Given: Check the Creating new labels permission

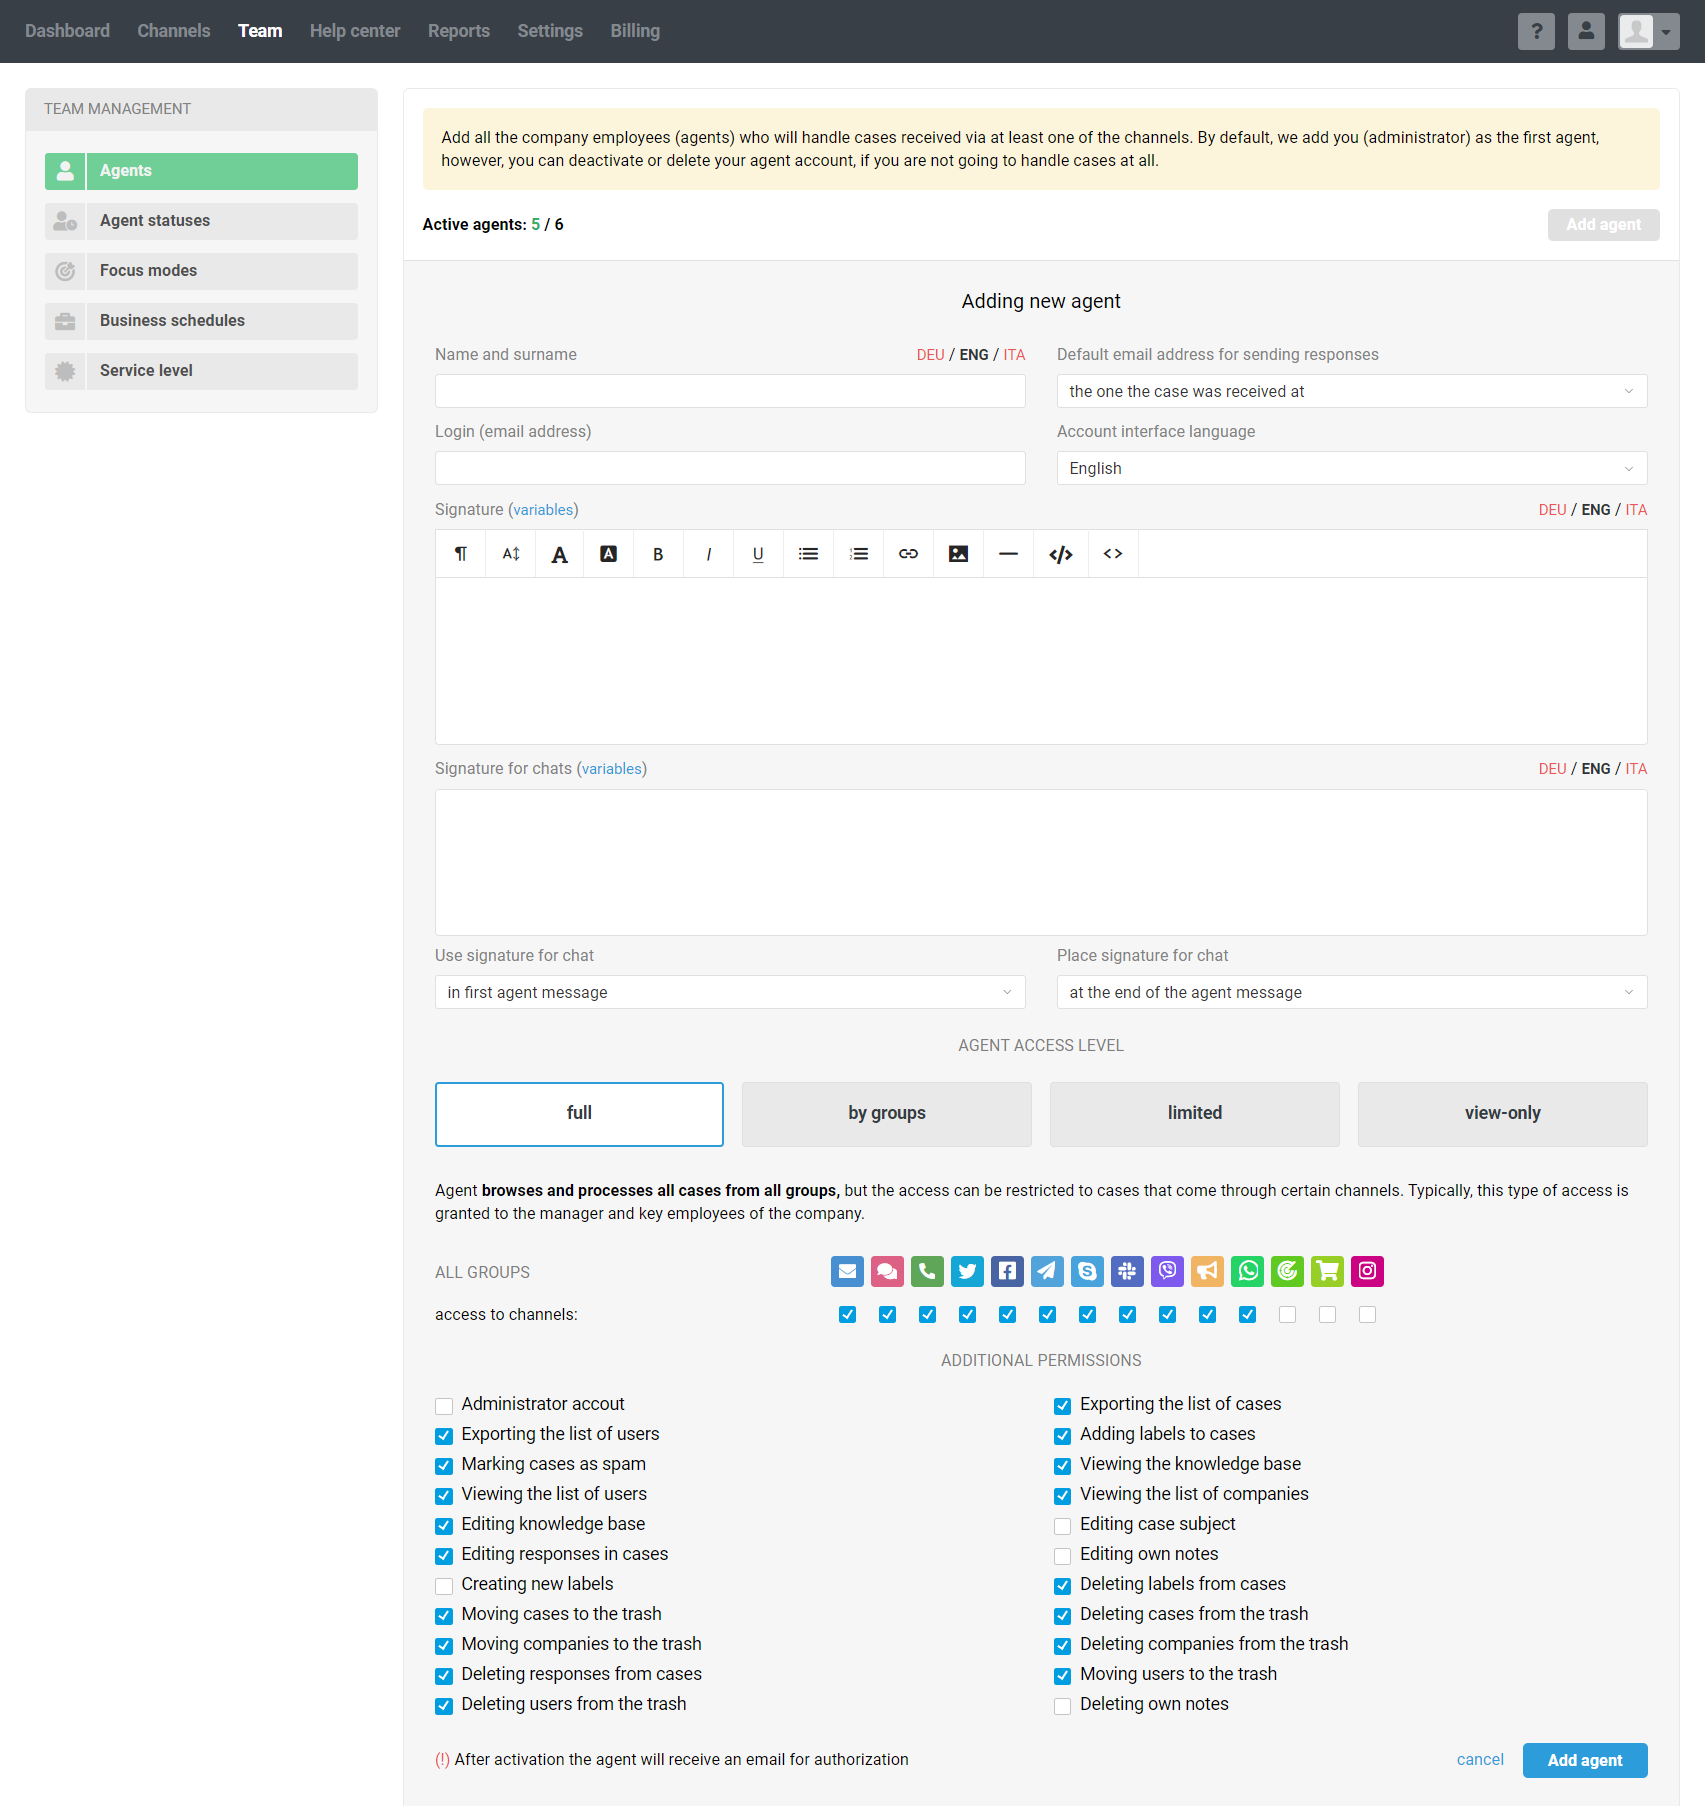Looking at the screenshot, I should click(444, 1586).
